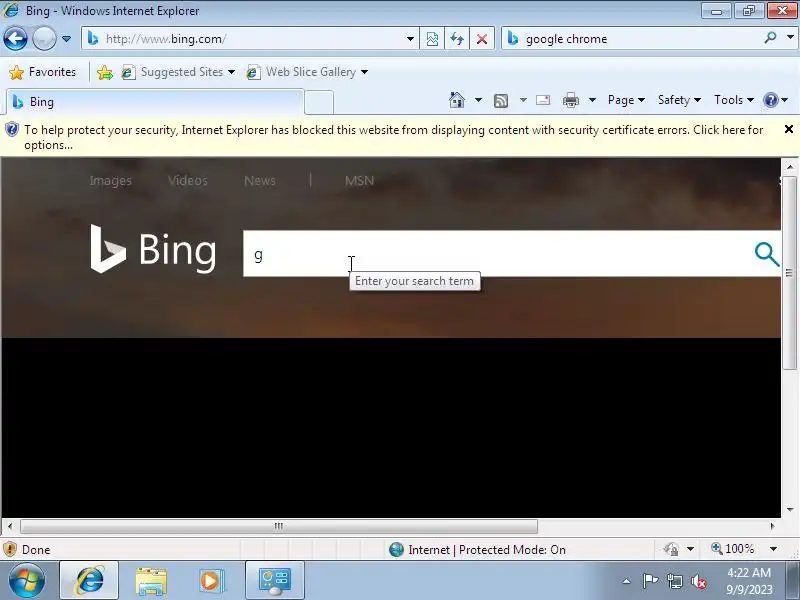Click the red Stop loading icon
800x600 pixels.
(481, 39)
